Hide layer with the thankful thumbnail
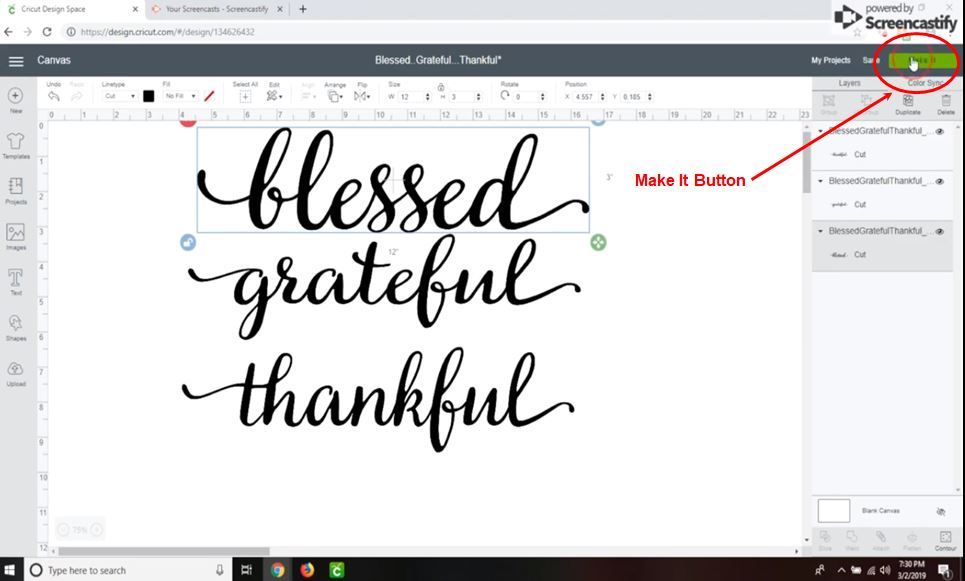The image size is (965, 581). [940, 131]
